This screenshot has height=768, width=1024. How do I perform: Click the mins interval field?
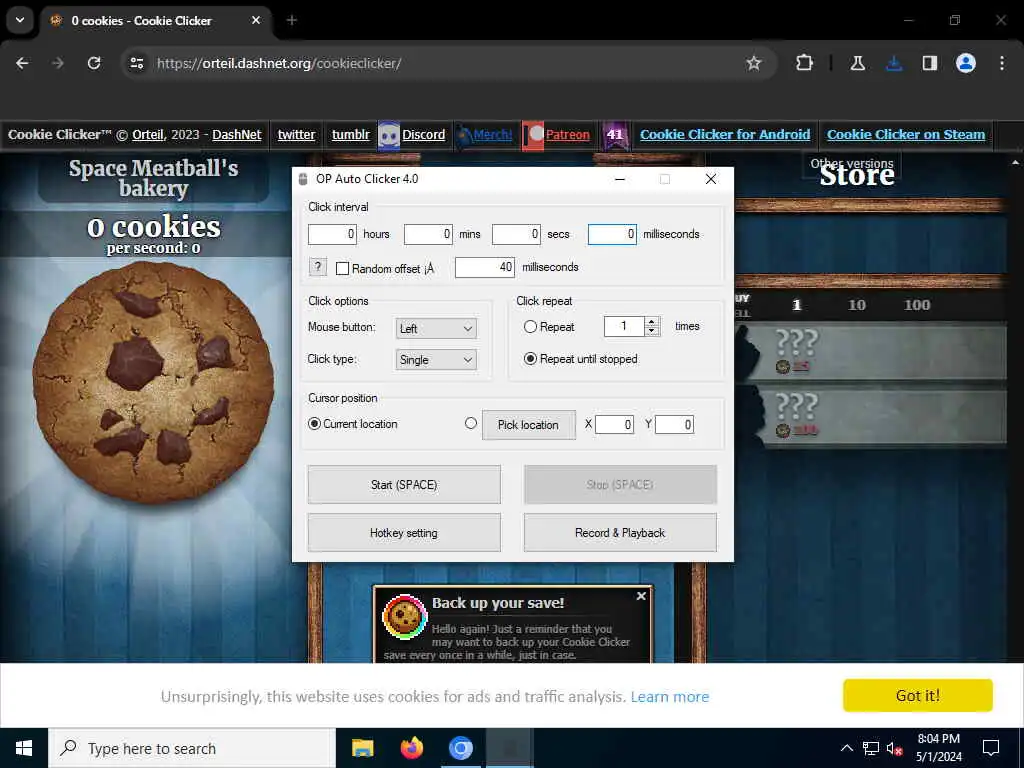428,234
